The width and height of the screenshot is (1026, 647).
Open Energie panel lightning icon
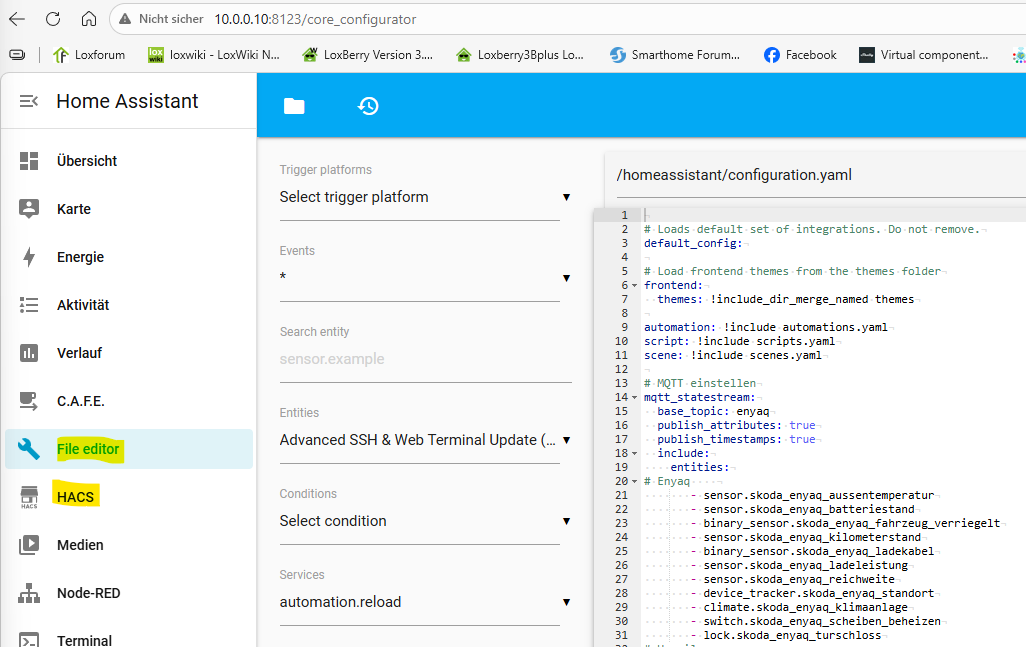pyautogui.click(x=29, y=257)
